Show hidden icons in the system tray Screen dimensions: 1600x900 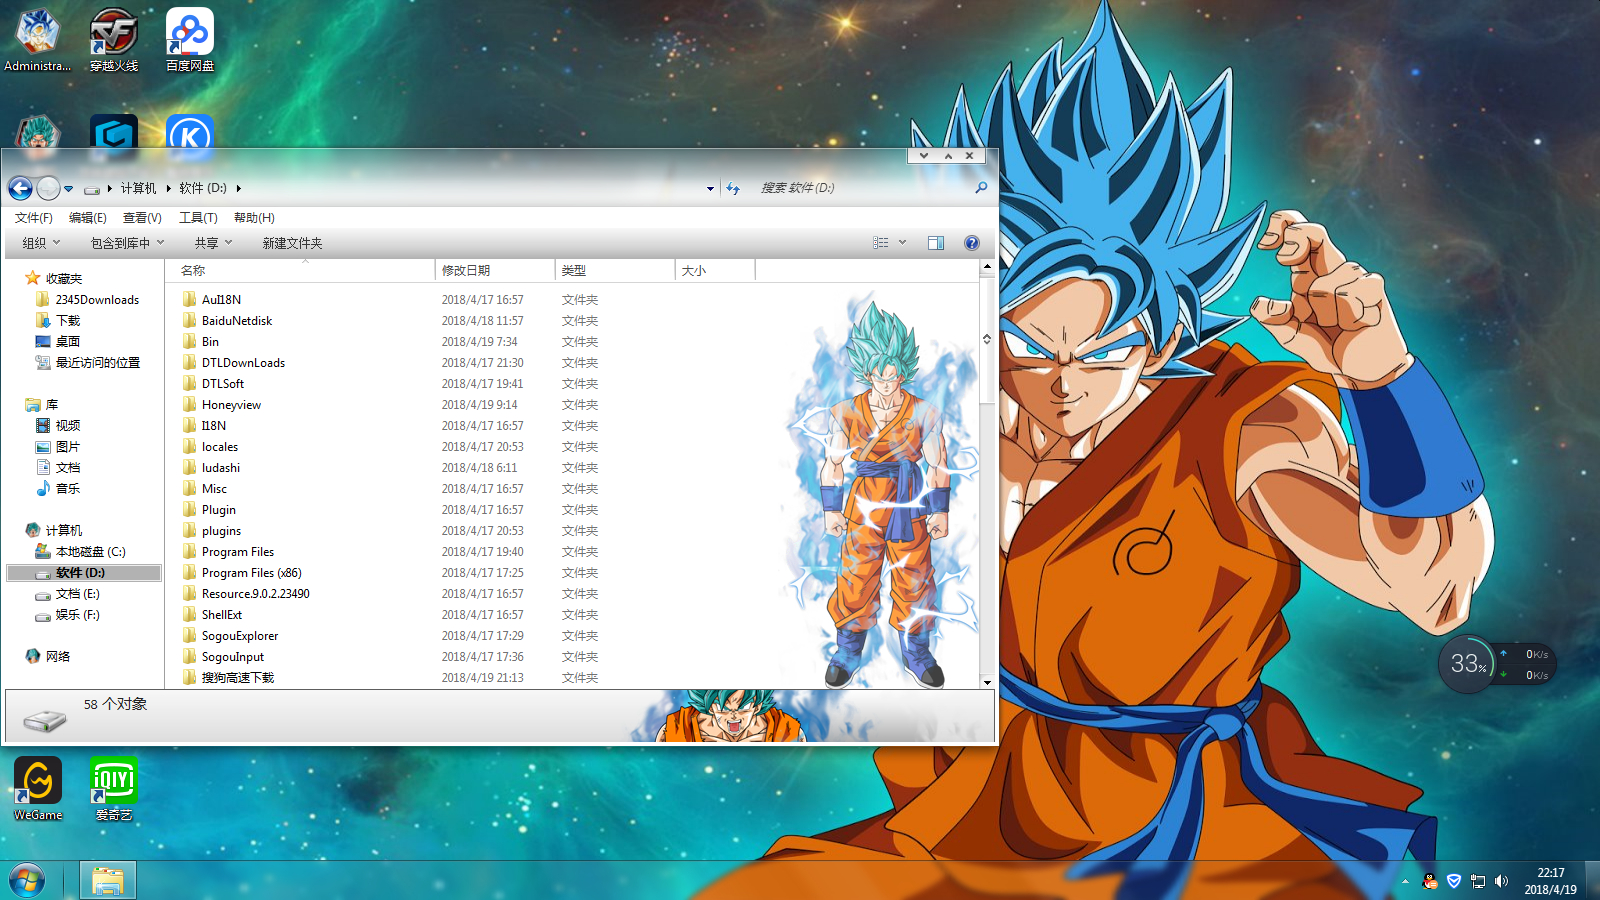coord(1405,881)
